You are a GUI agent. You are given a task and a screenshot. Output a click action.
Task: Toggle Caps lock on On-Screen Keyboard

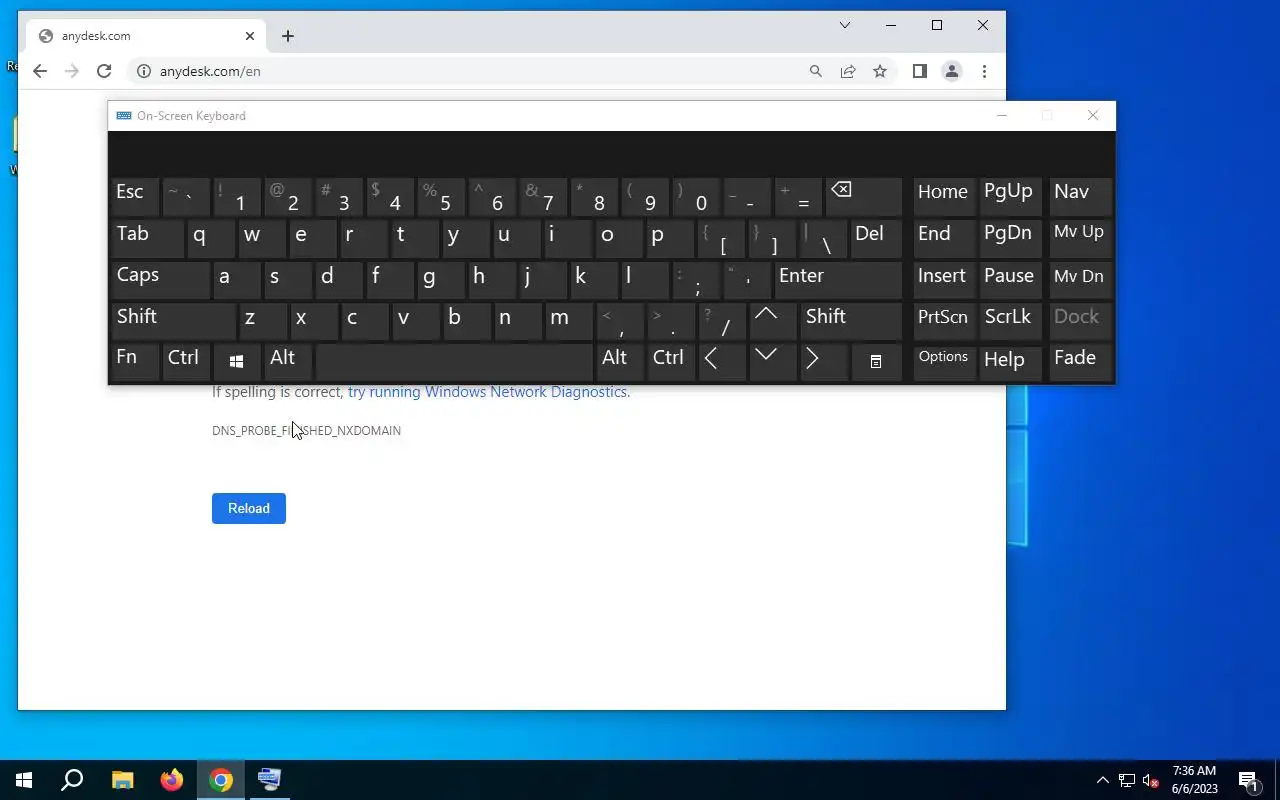[x=160, y=279]
